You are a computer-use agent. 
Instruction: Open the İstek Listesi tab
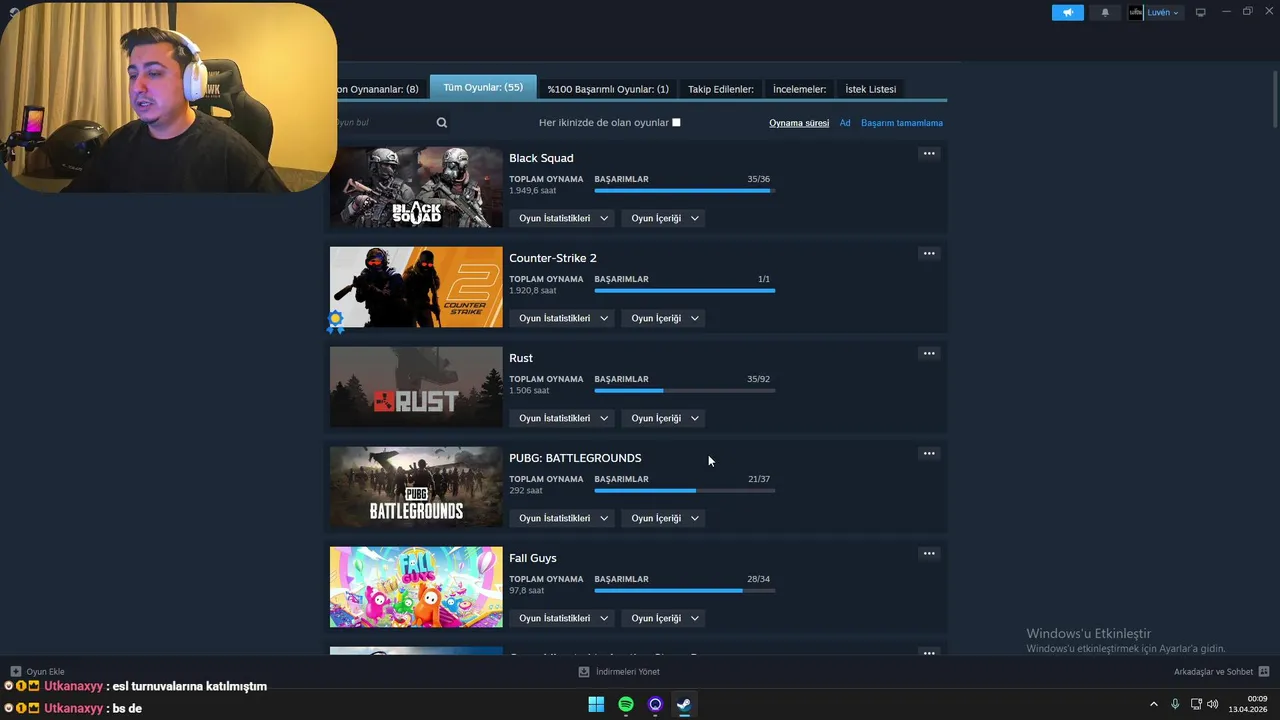tap(871, 89)
